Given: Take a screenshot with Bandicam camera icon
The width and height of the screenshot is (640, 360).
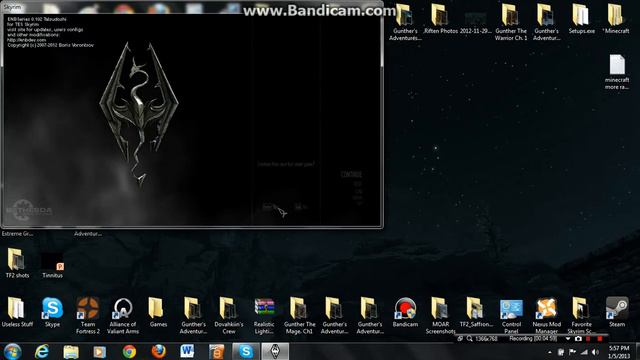Looking at the screenshot, I should [x=578, y=339].
